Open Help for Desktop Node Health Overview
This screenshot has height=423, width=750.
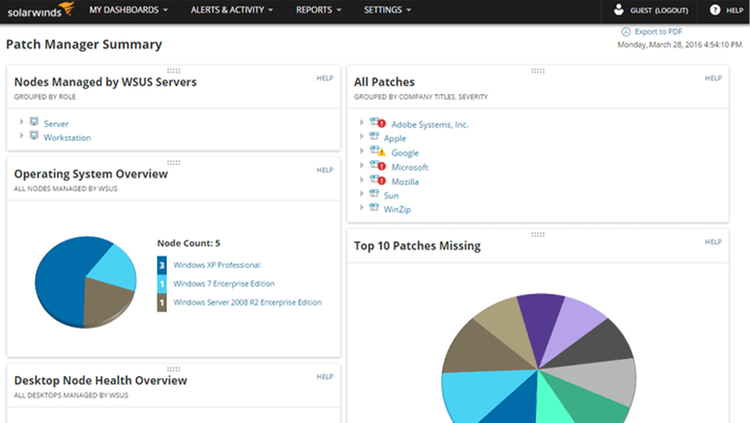tap(325, 377)
